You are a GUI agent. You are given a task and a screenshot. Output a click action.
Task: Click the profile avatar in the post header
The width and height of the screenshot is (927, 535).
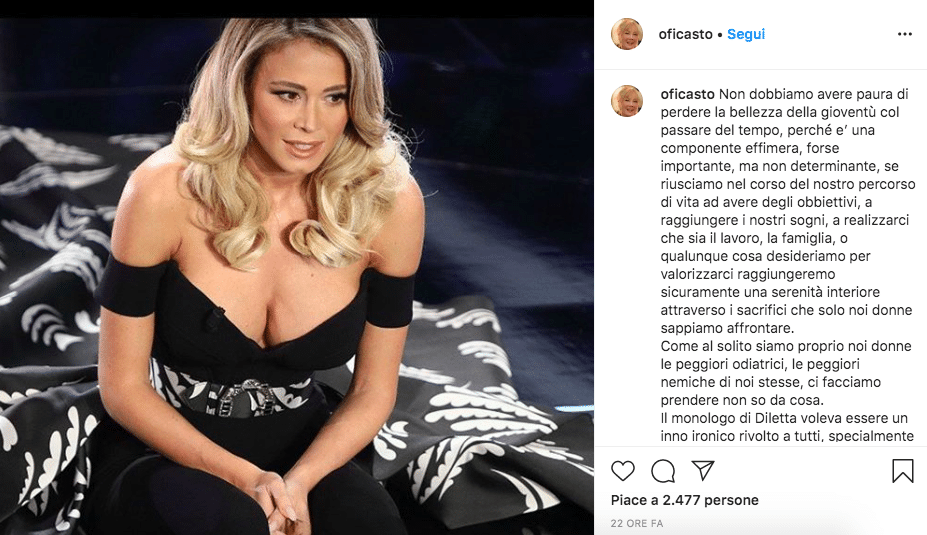point(627,34)
